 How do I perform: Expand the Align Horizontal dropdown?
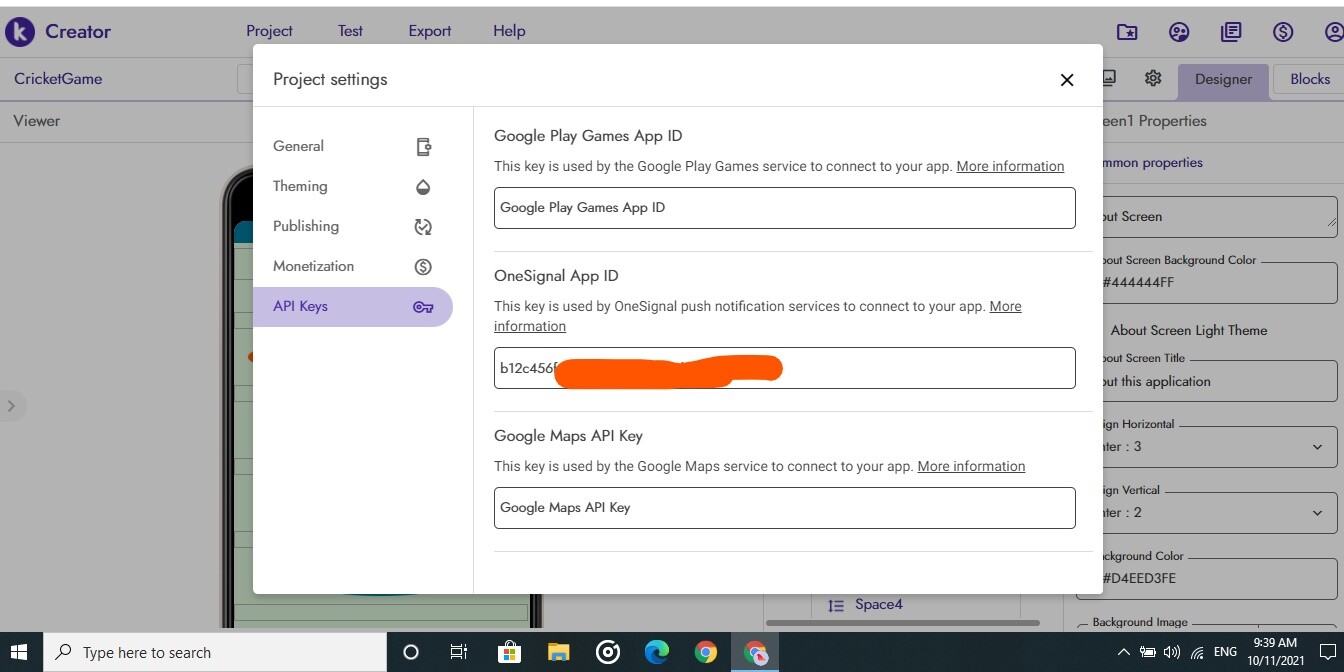[1317, 447]
